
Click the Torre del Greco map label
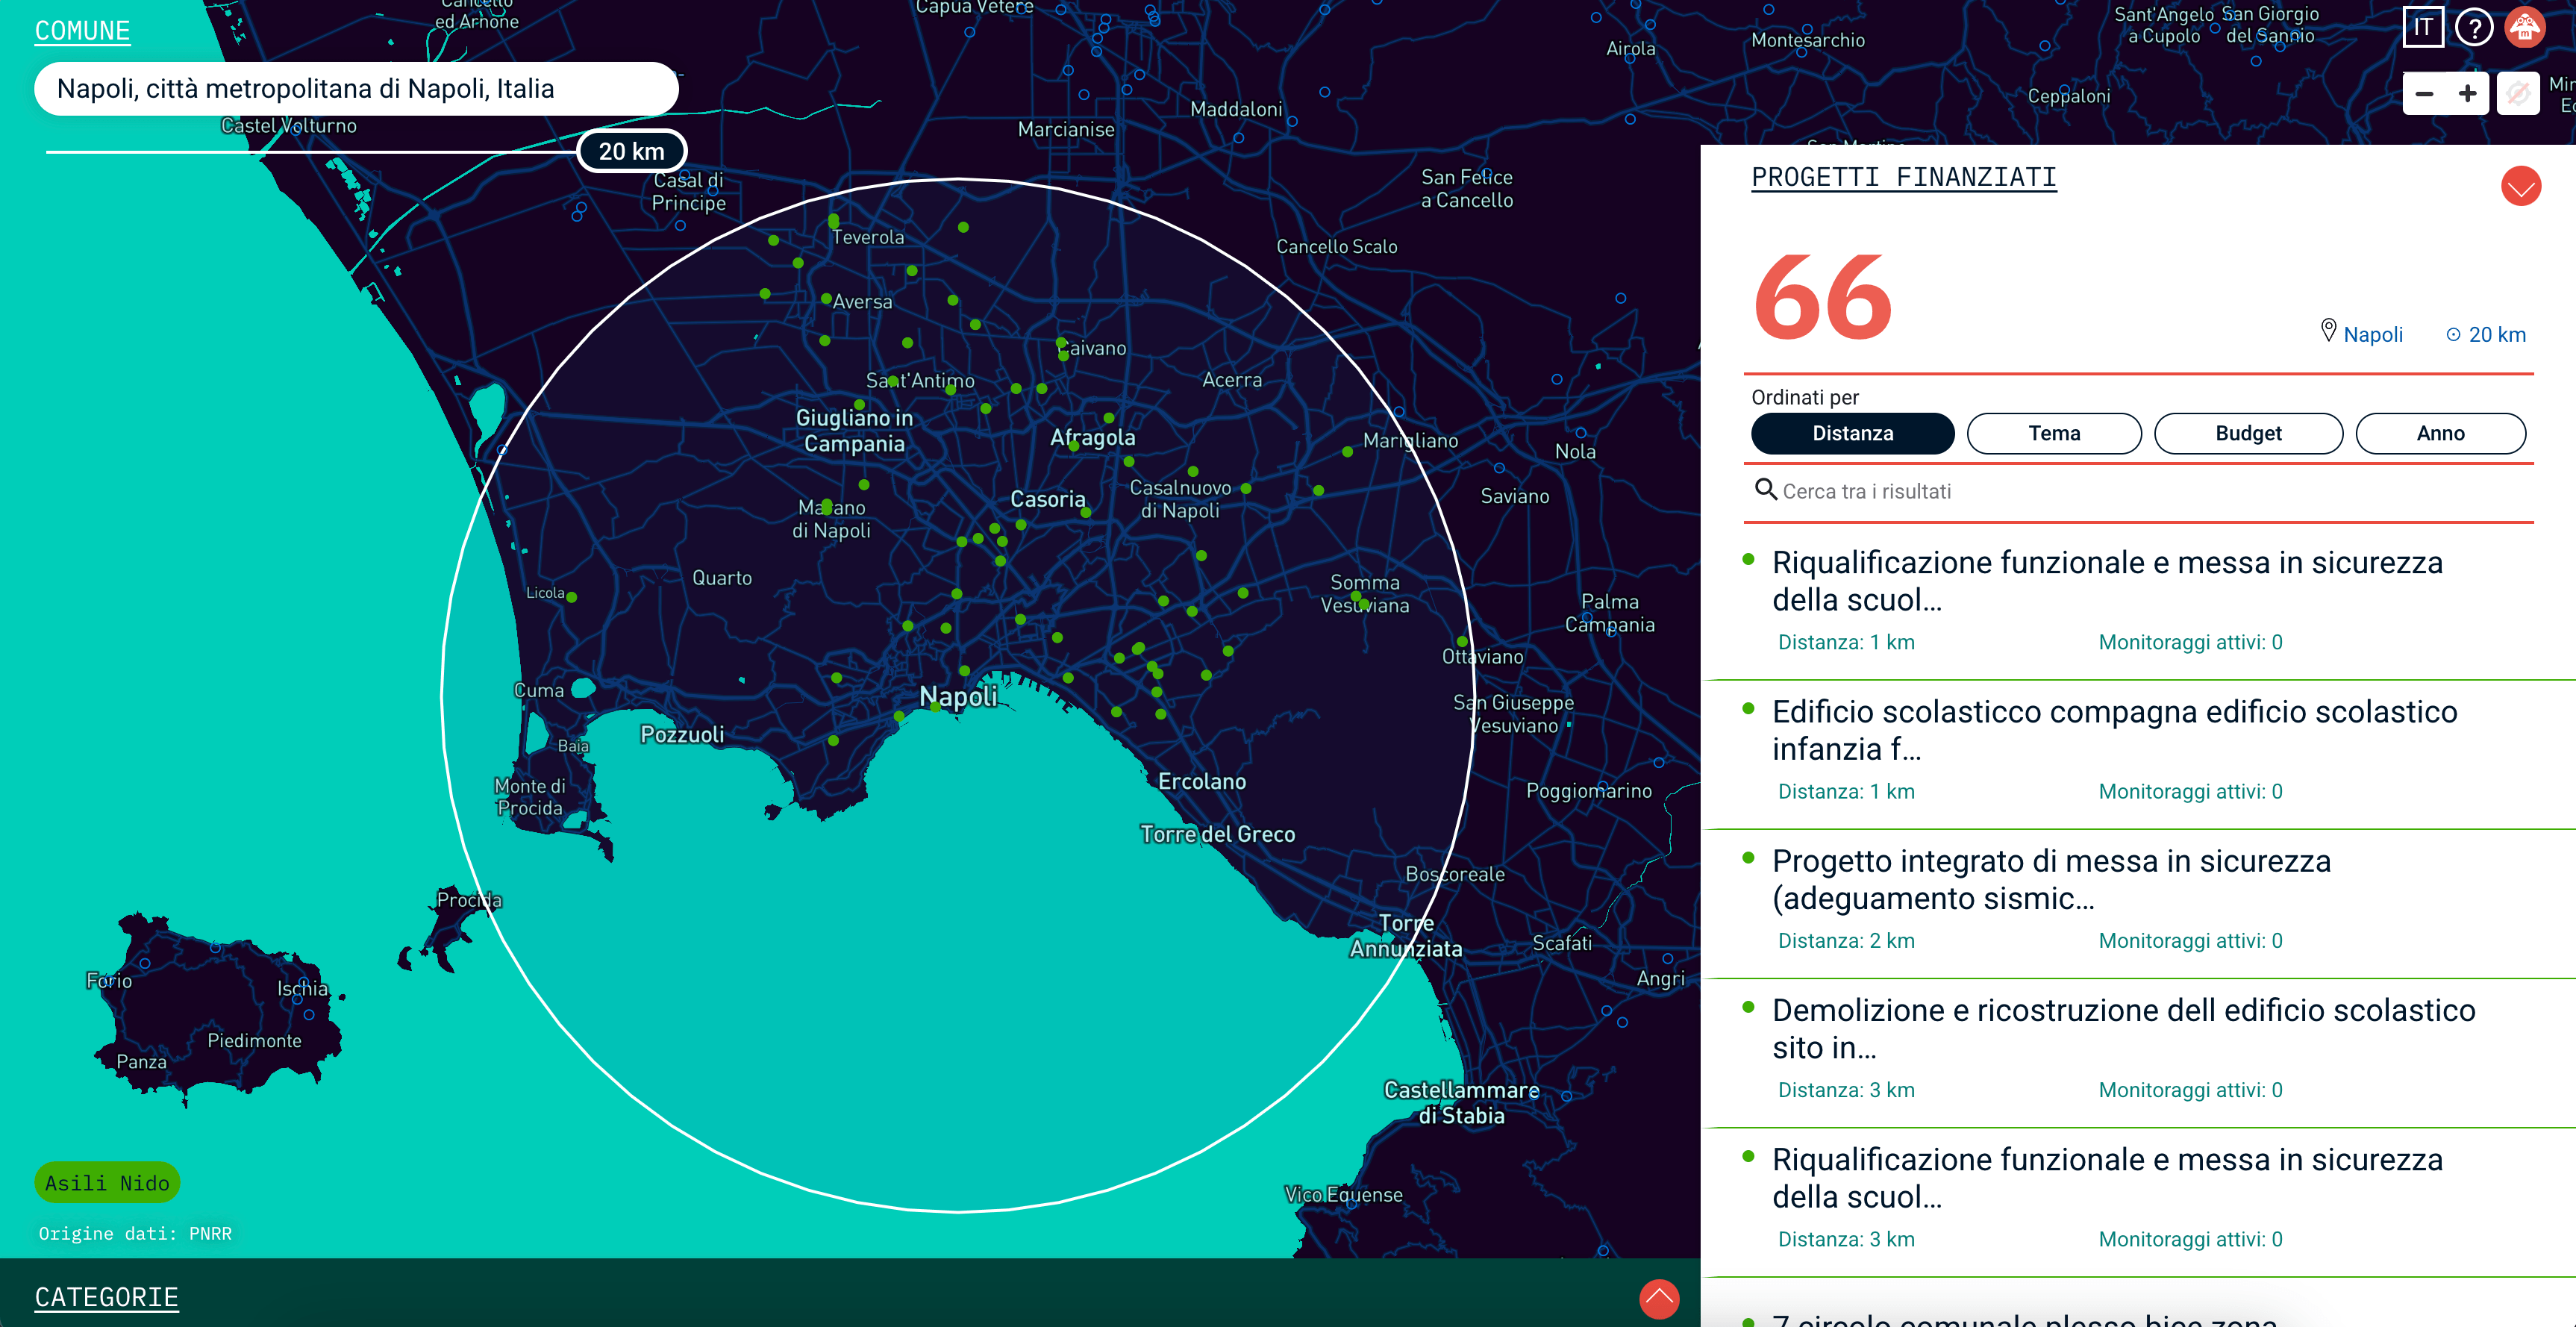(x=1217, y=834)
